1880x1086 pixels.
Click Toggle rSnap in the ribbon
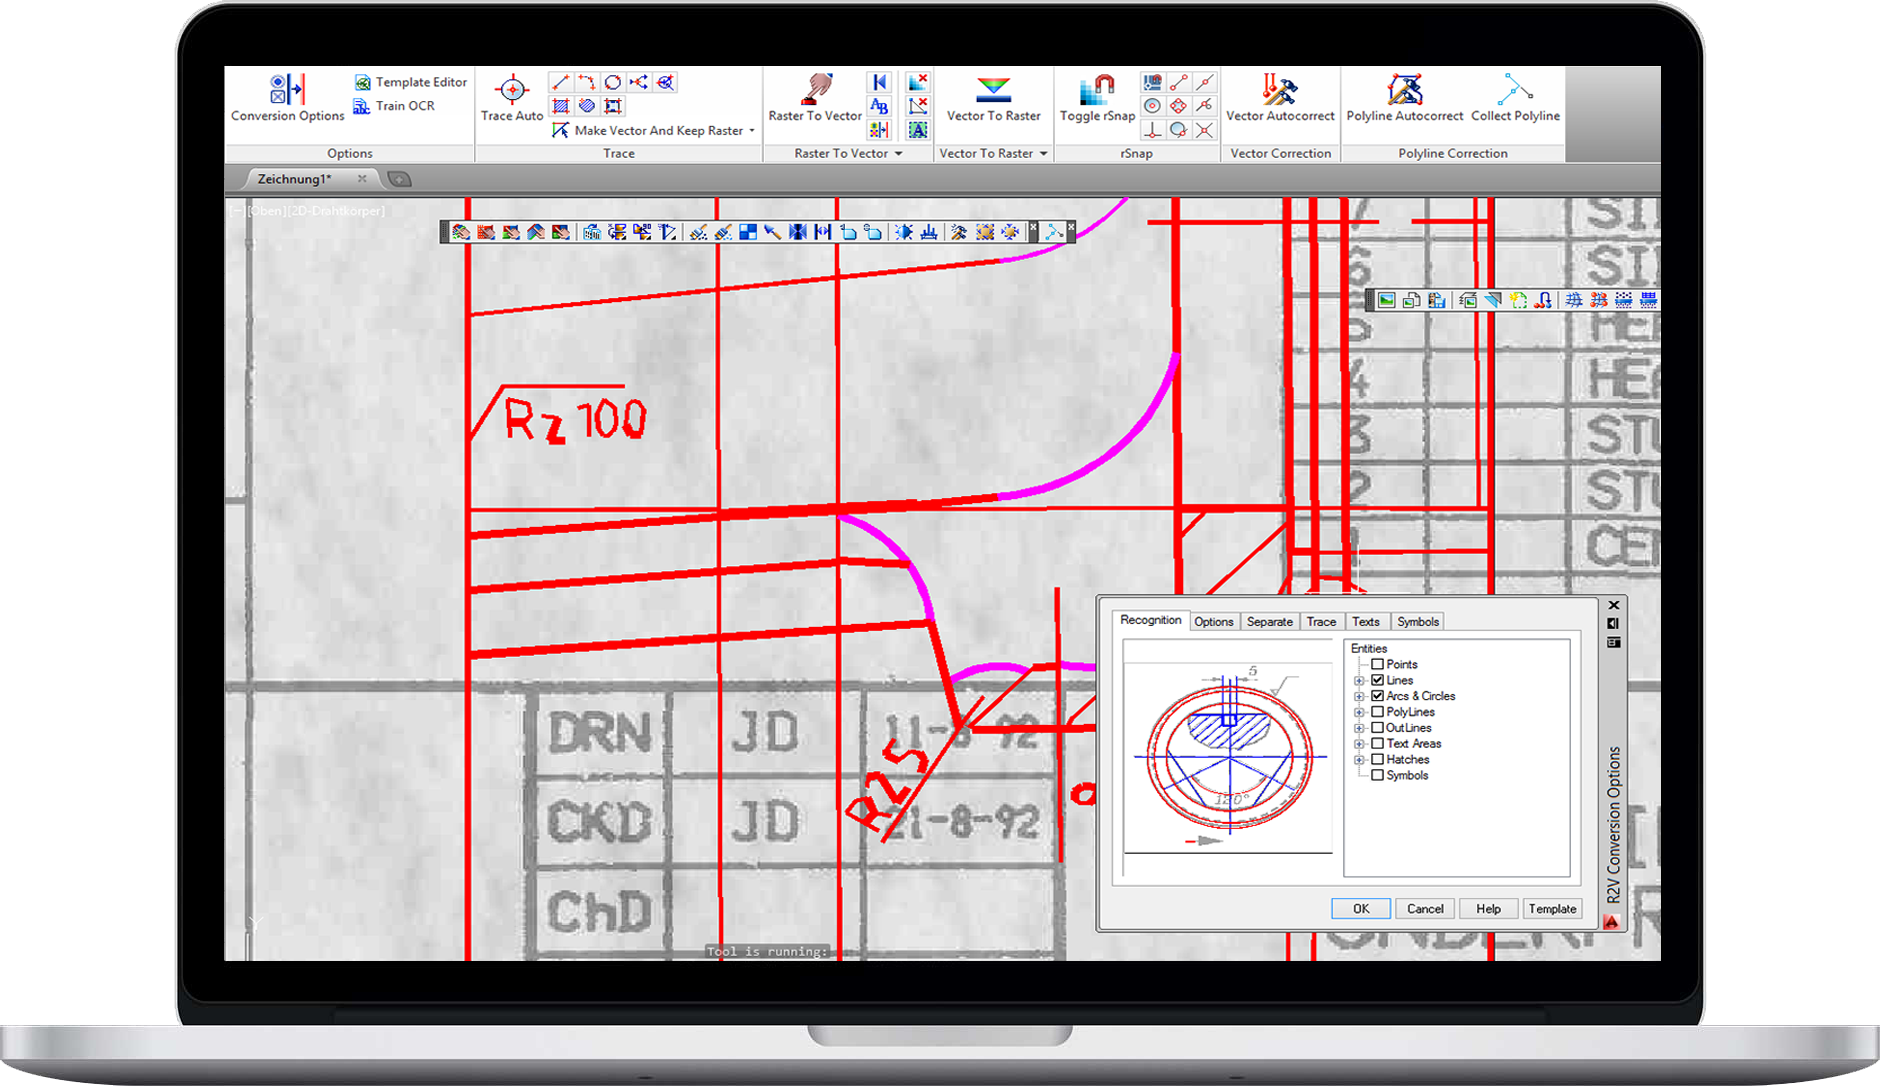[1096, 97]
